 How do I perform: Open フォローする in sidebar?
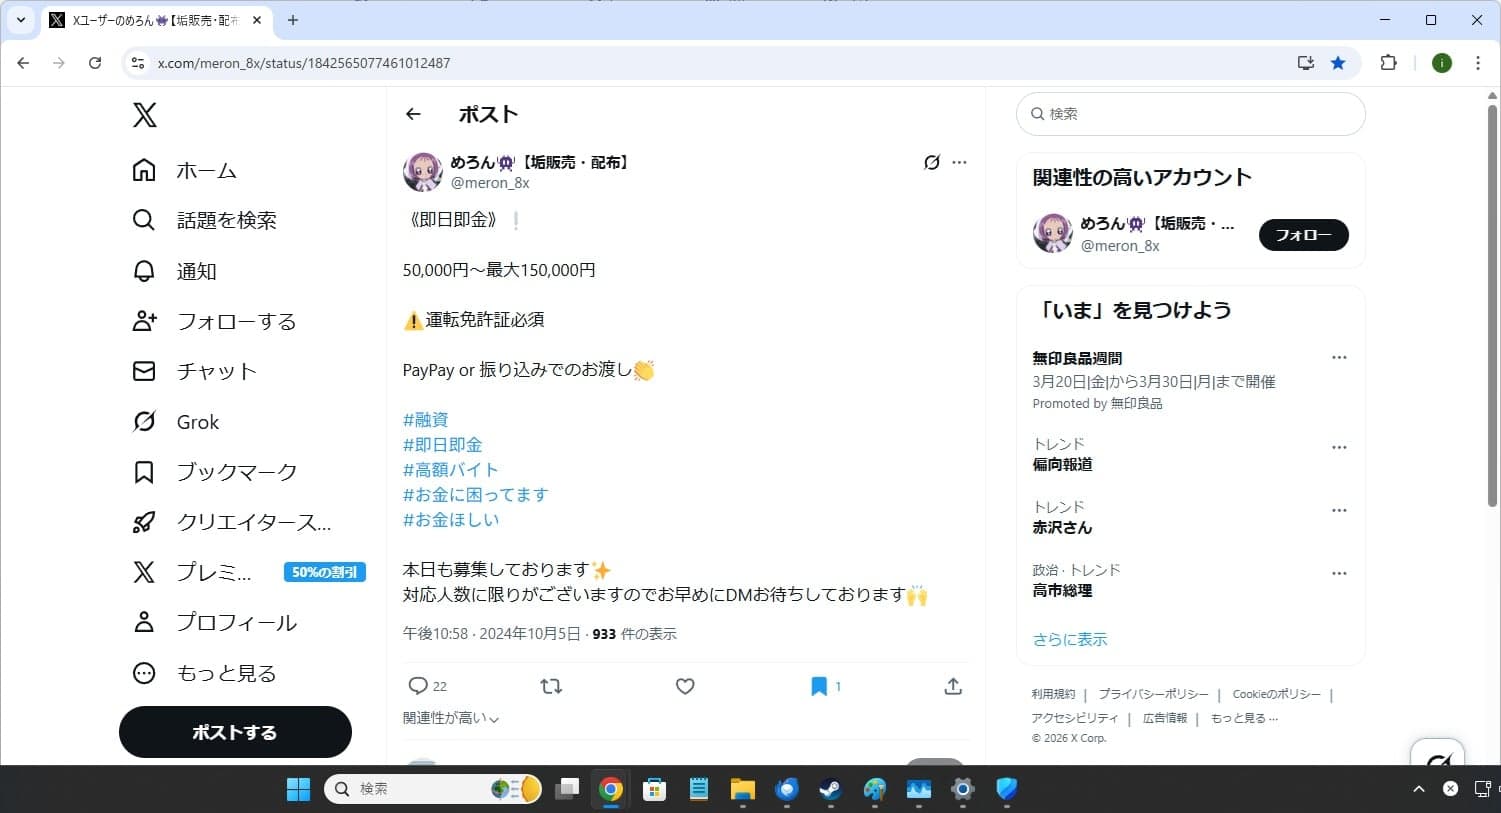pyautogui.click(x=215, y=321)
